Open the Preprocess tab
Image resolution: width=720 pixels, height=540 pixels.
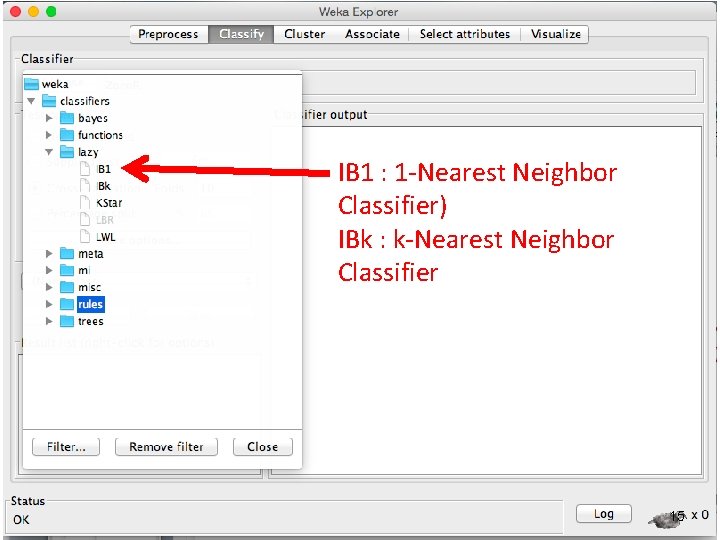168,34
